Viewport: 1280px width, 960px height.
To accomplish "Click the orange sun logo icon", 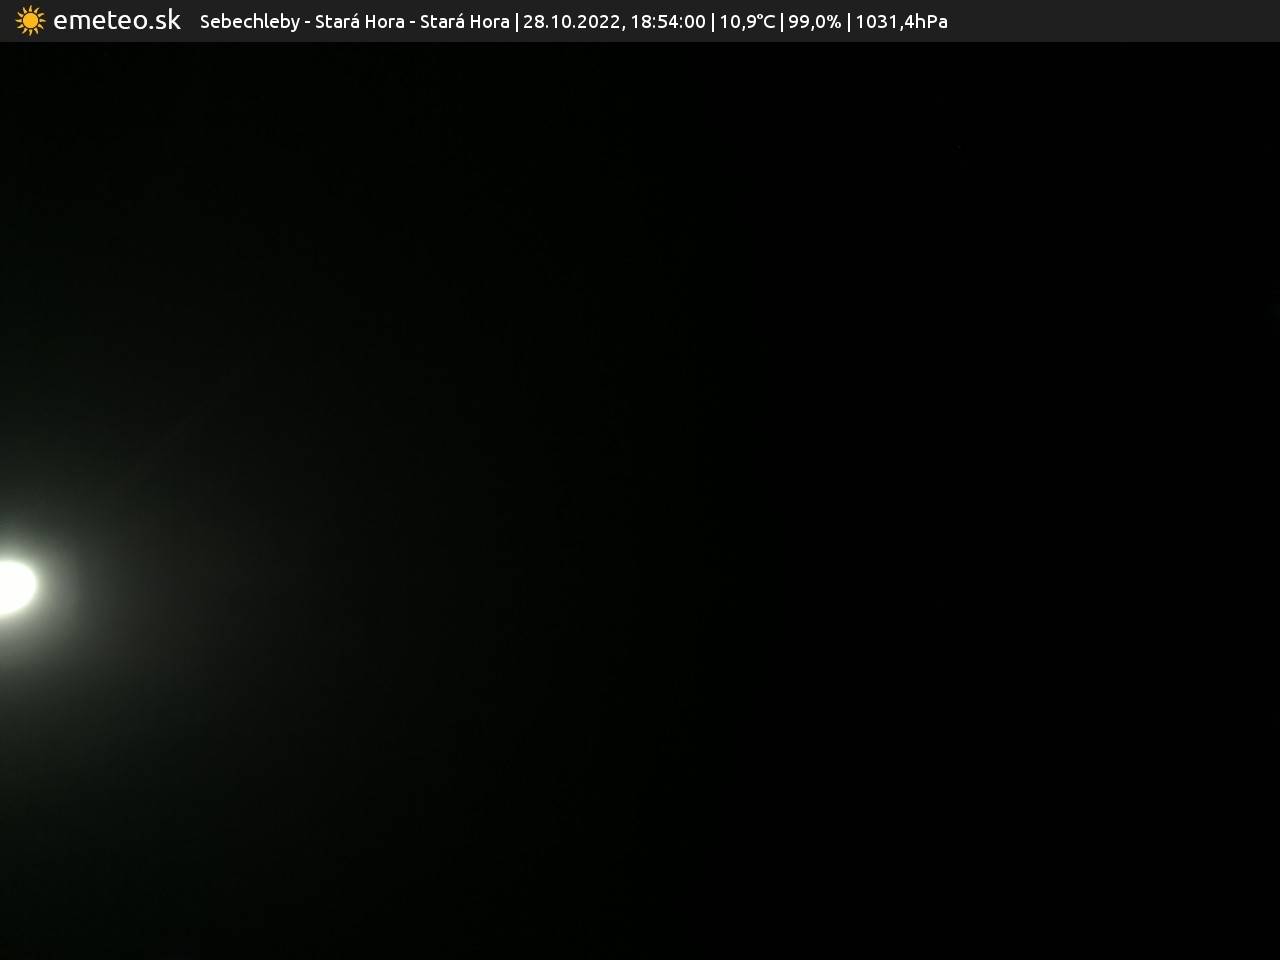I will (x=30, y=21).
